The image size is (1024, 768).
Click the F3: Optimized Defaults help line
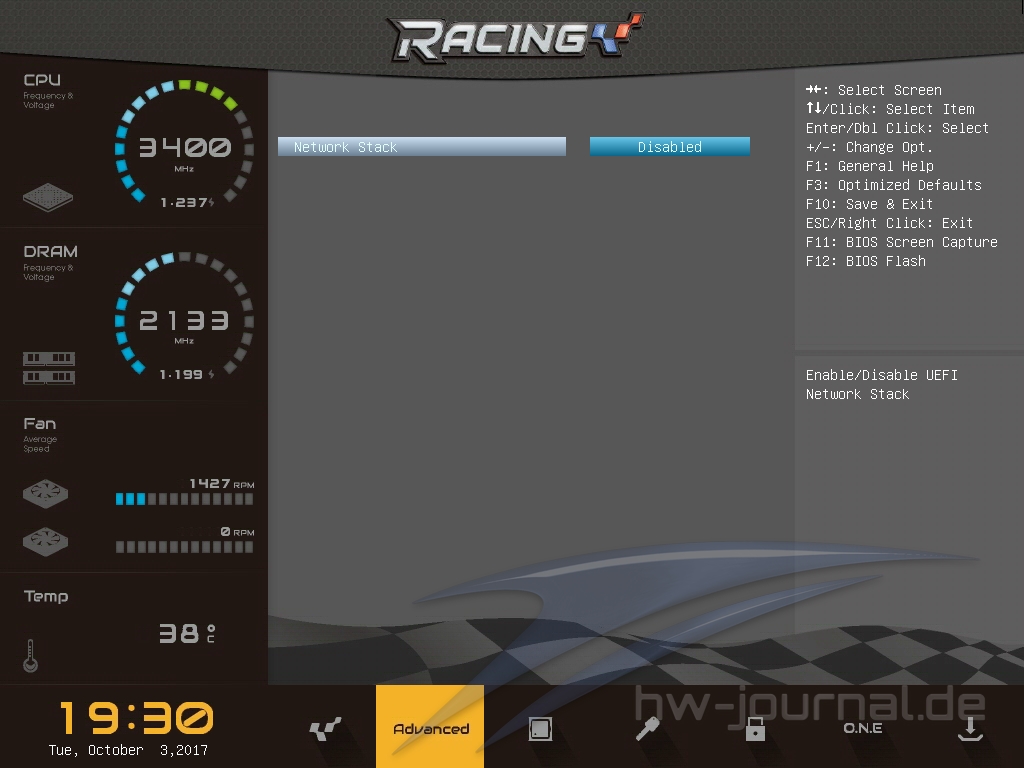click(893, 185)
